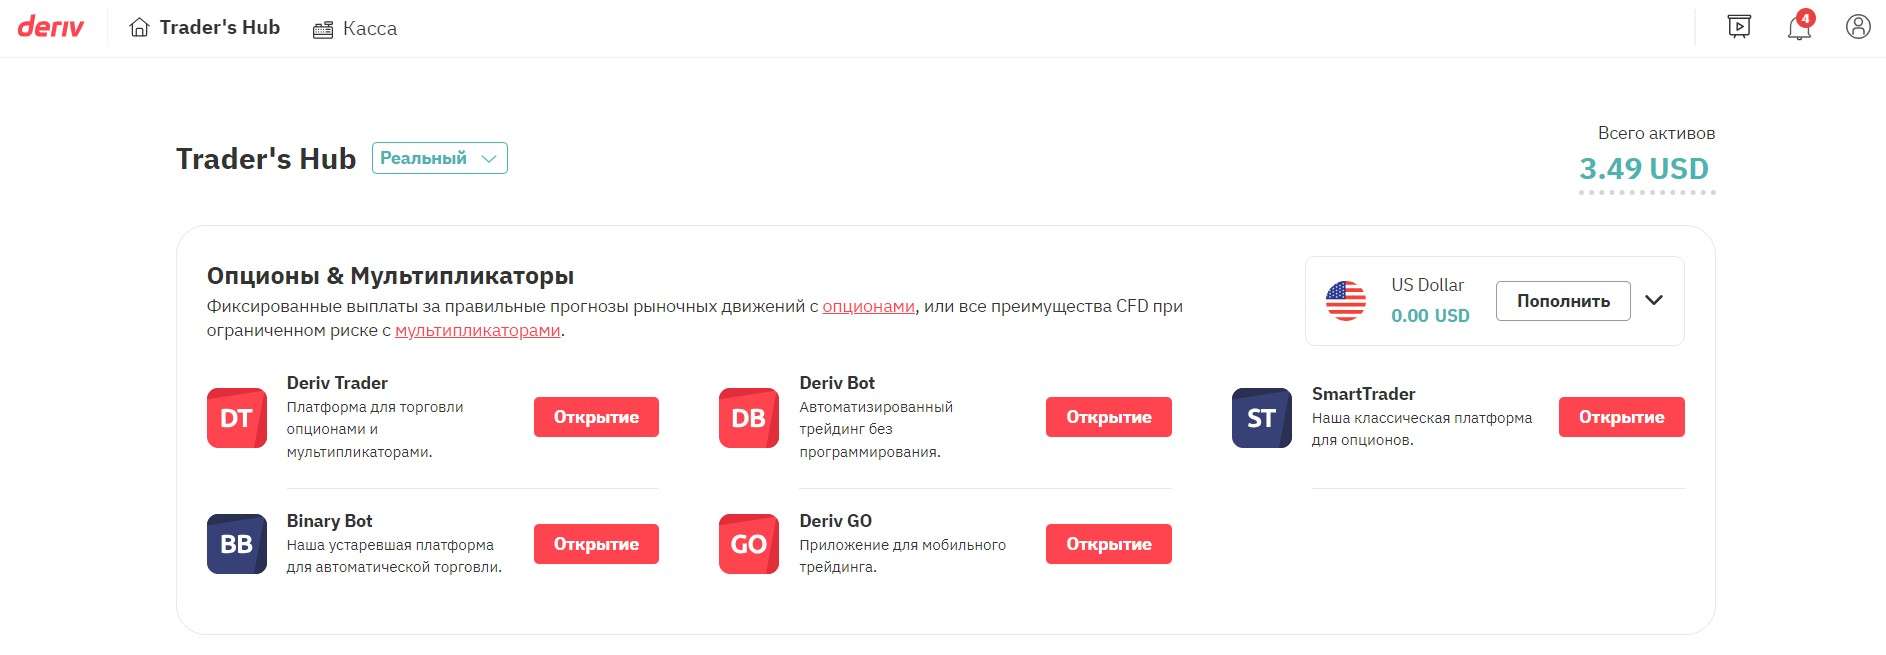Open the account profile icon
The width and height of the screenshot is (1886, 655).
(1858, 27)
